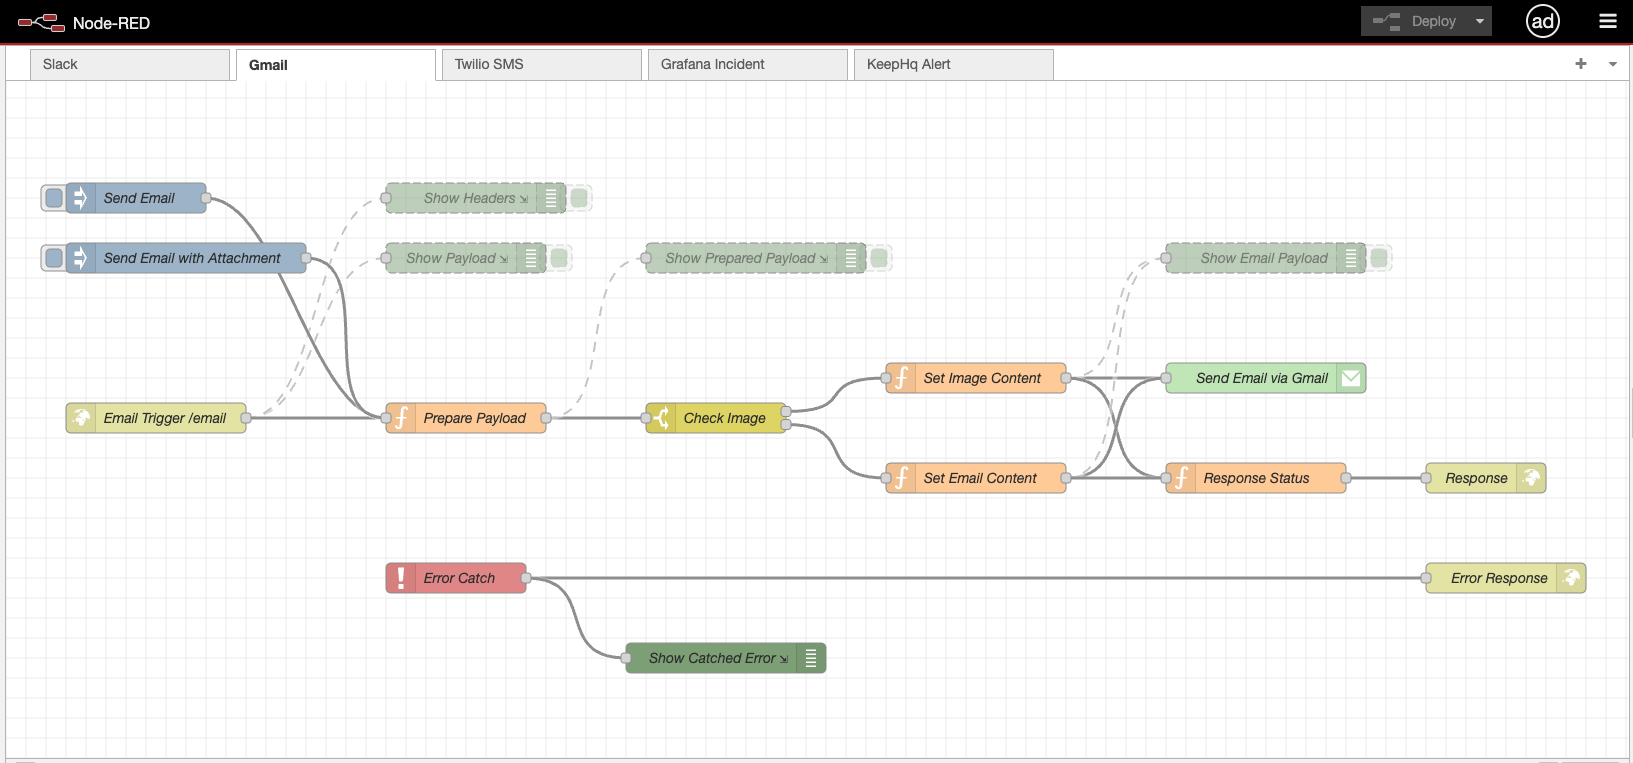The image size is (1633, 763).
Task: Trigger Send Email with Attachment inject button
Action: tap(54, 258)
